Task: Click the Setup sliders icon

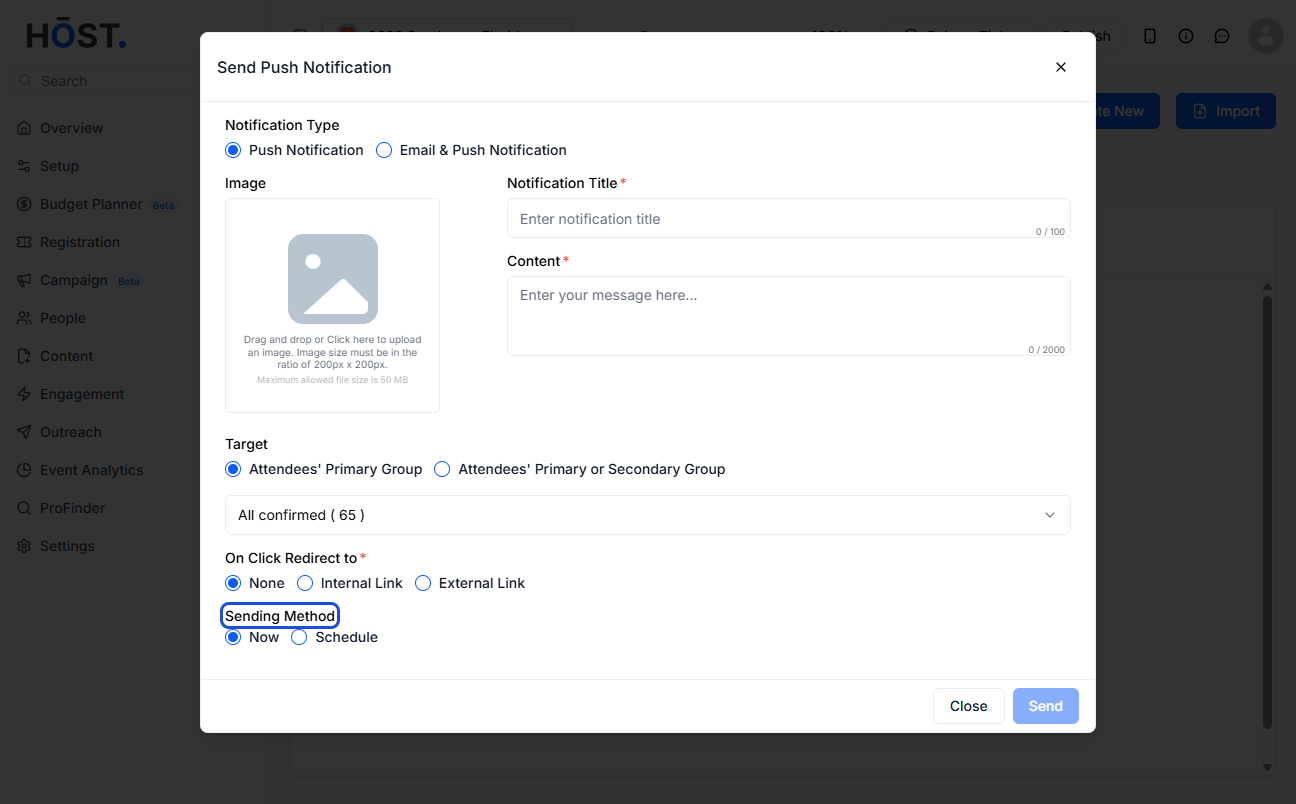Action: tap(24, 166)
